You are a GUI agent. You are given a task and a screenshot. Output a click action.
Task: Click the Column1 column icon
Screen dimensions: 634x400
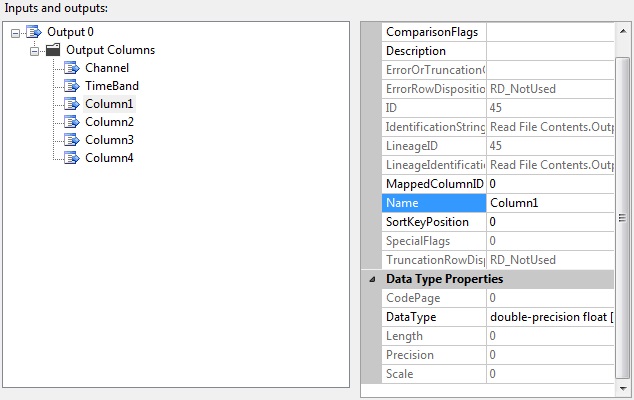pyautogui.click(x=71, y=104)
